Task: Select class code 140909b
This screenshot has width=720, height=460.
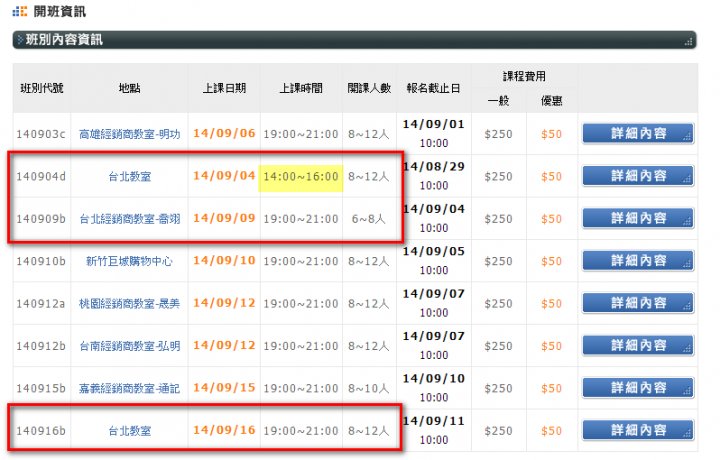Action: (41, 219)
